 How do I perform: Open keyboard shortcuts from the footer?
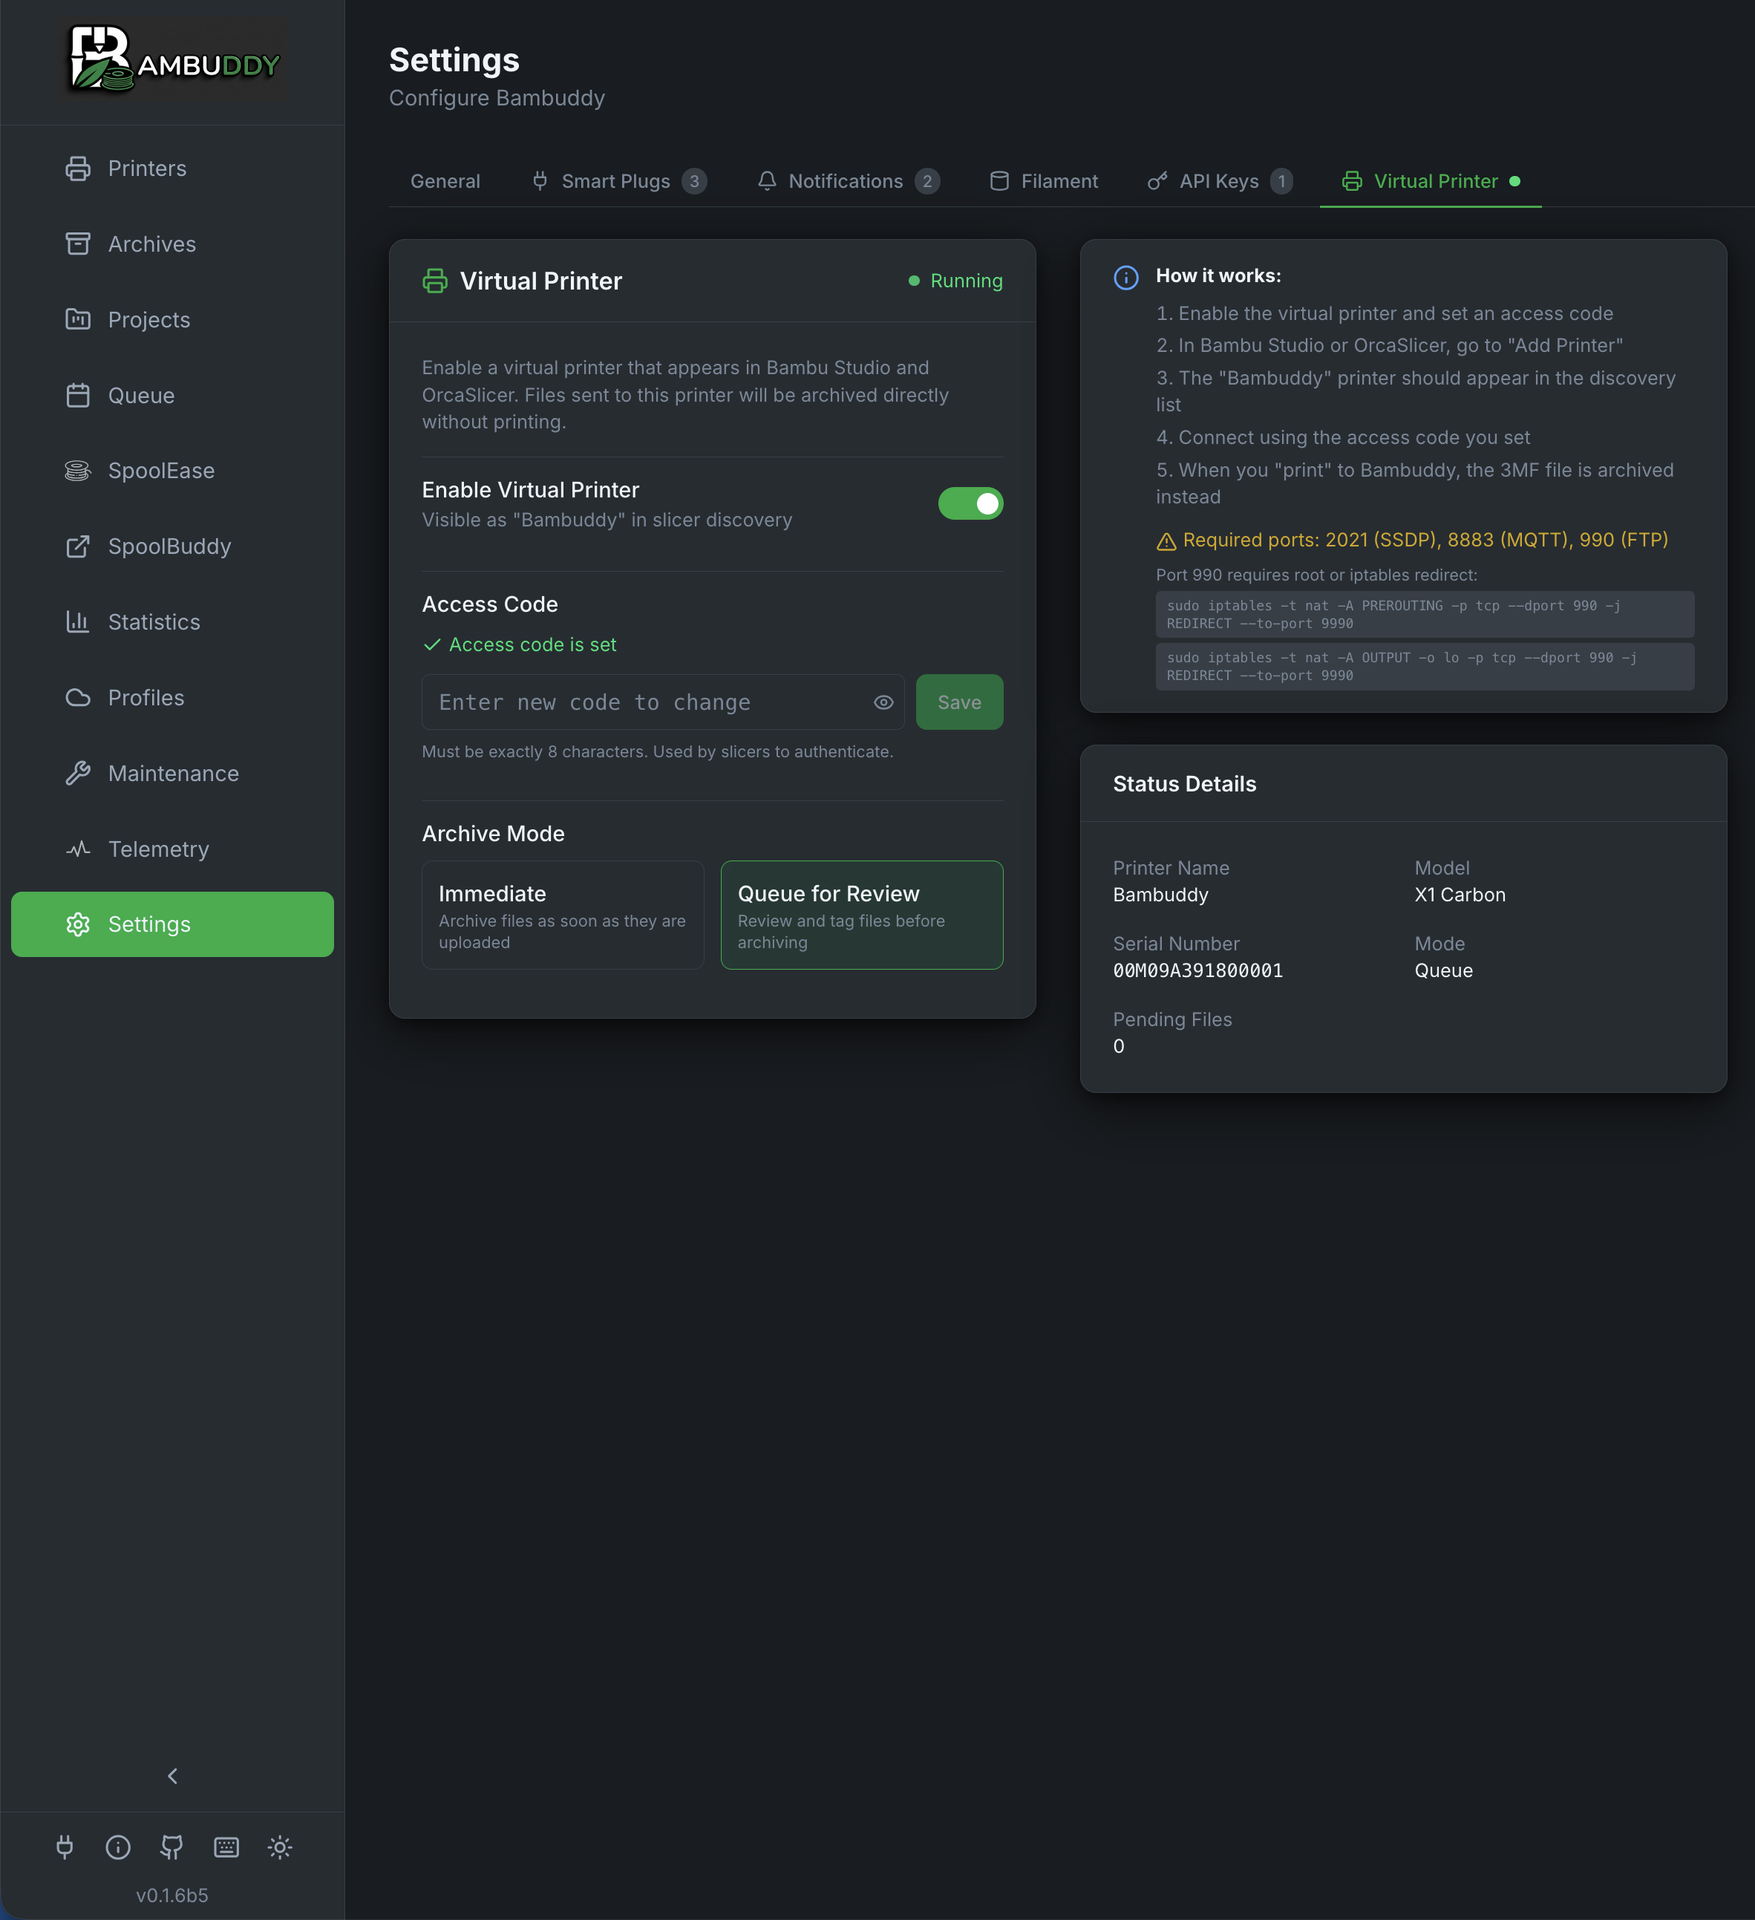(x=226, y=1847)
